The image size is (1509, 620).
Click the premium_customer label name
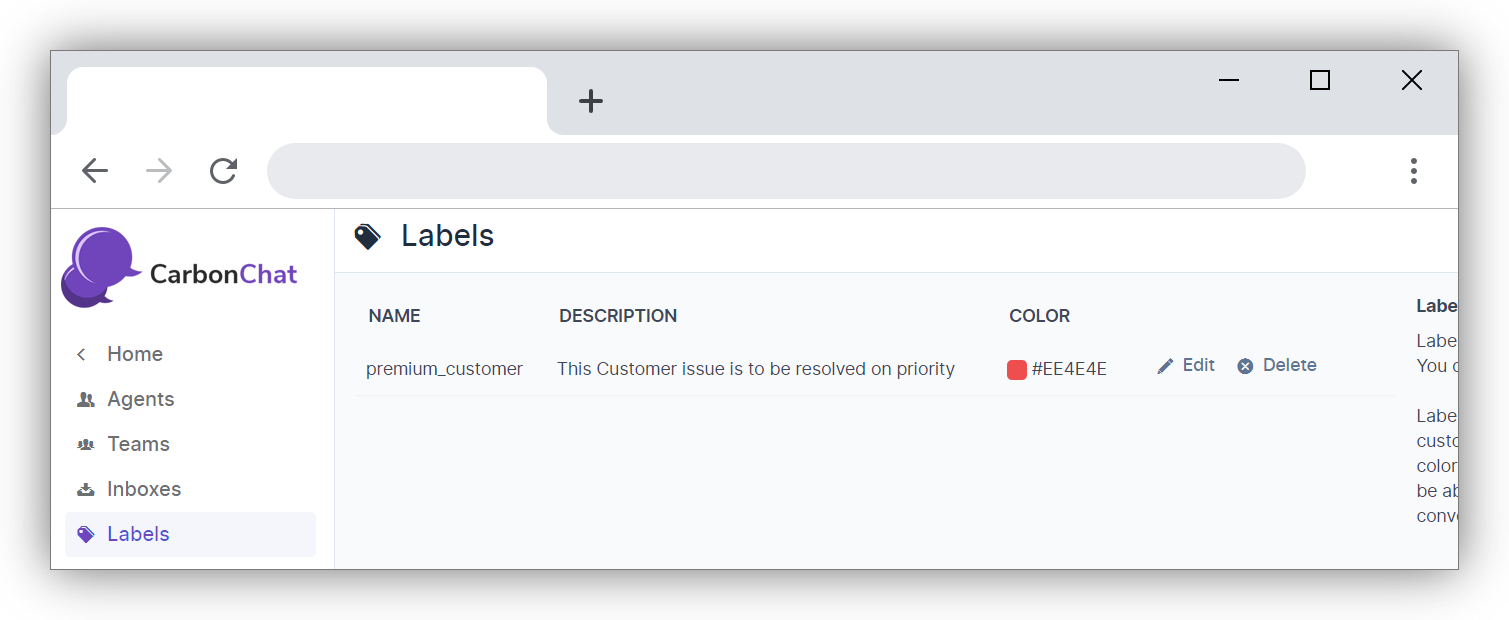tap(444, 369)
